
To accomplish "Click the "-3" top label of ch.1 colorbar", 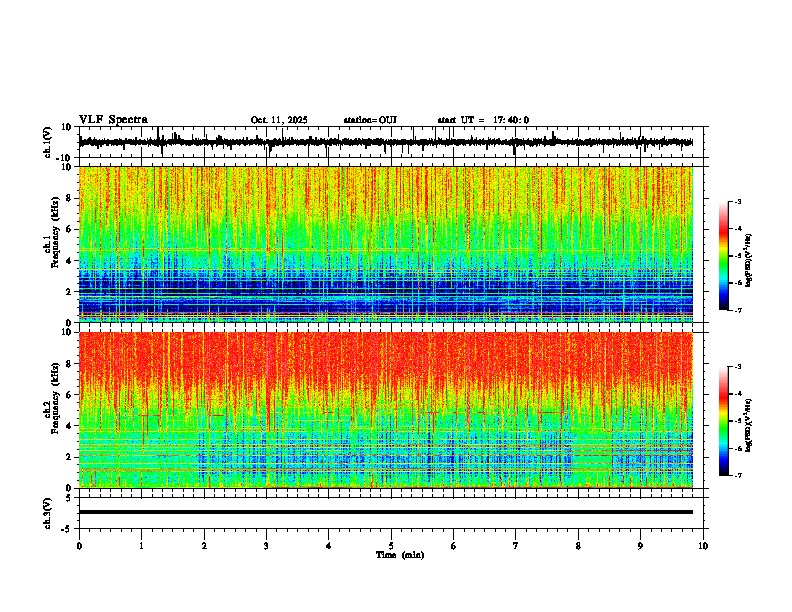I will click(738, 201).
